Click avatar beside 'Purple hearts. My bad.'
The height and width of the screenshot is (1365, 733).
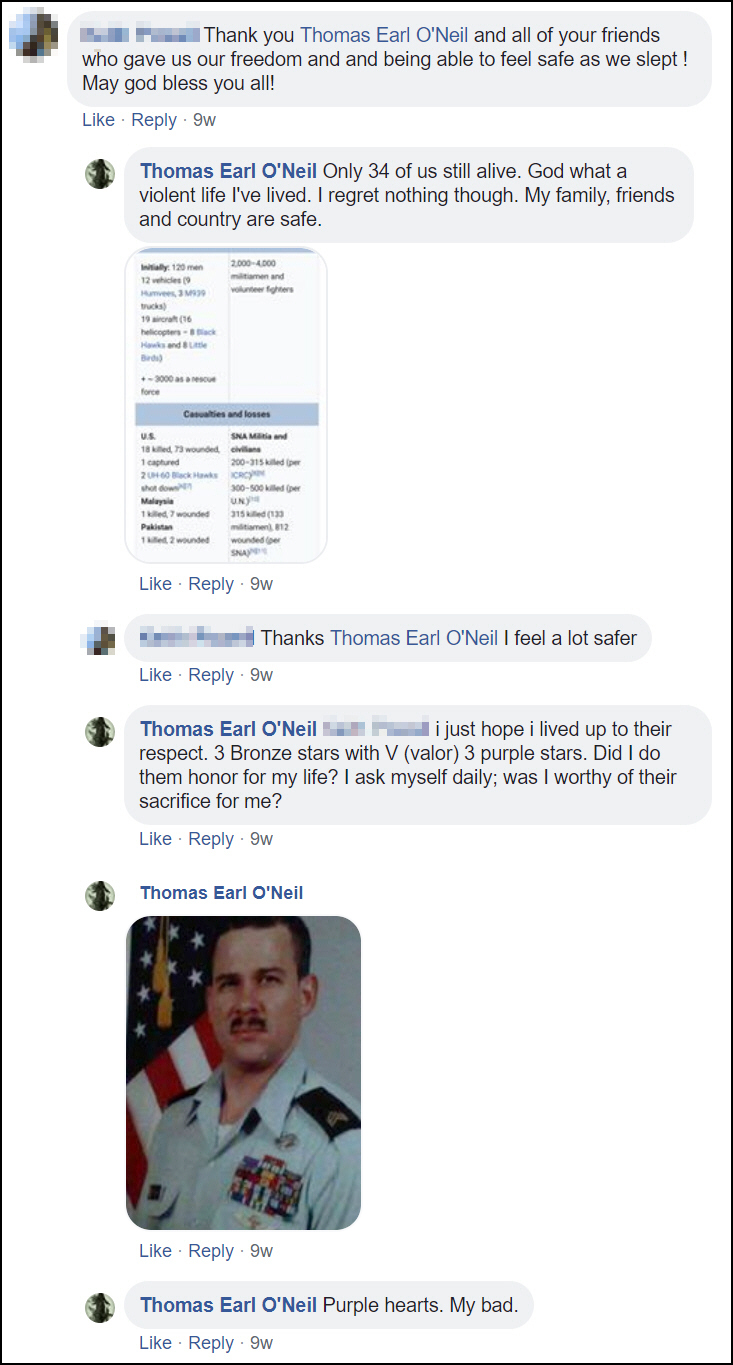point(100,1307)
